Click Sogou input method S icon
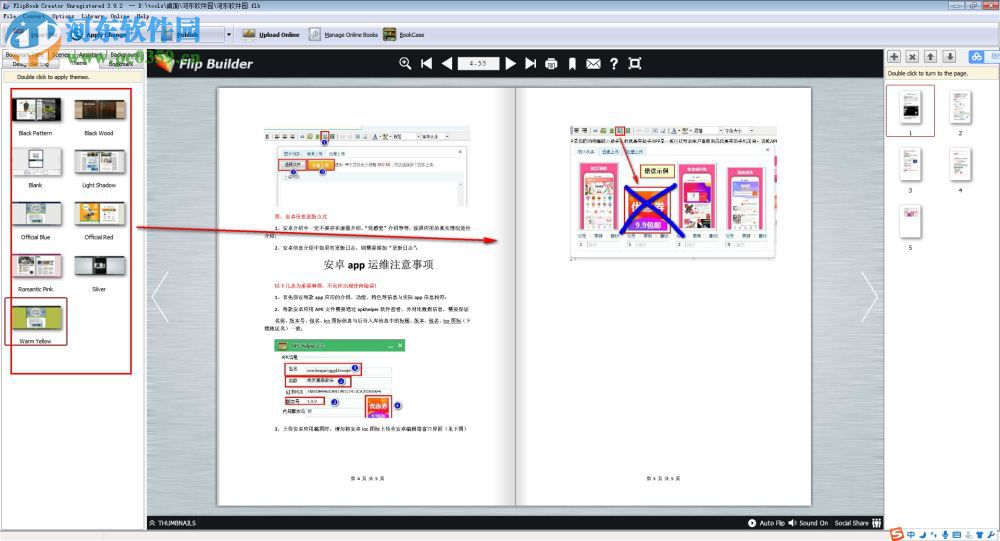 pos(897,535)
